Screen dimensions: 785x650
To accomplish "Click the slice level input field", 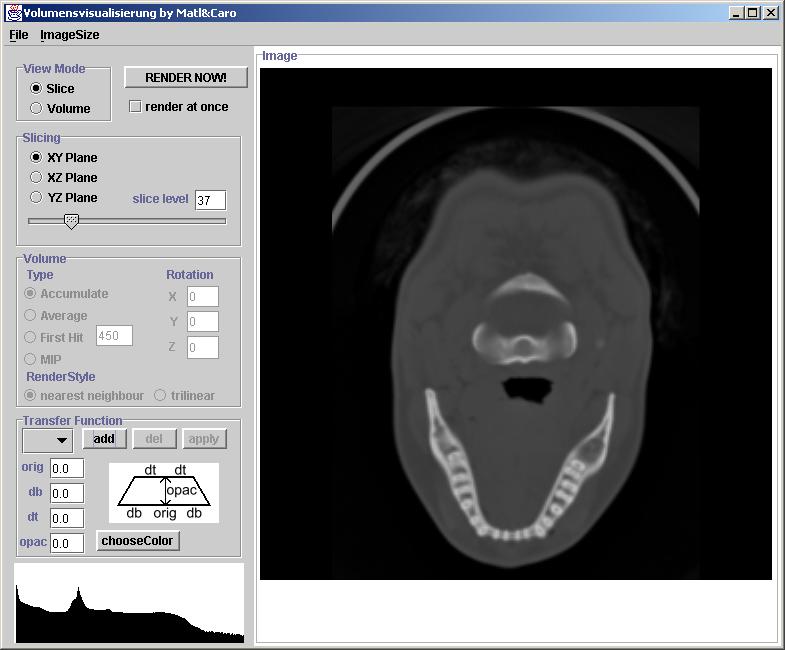I will (210, 200).
